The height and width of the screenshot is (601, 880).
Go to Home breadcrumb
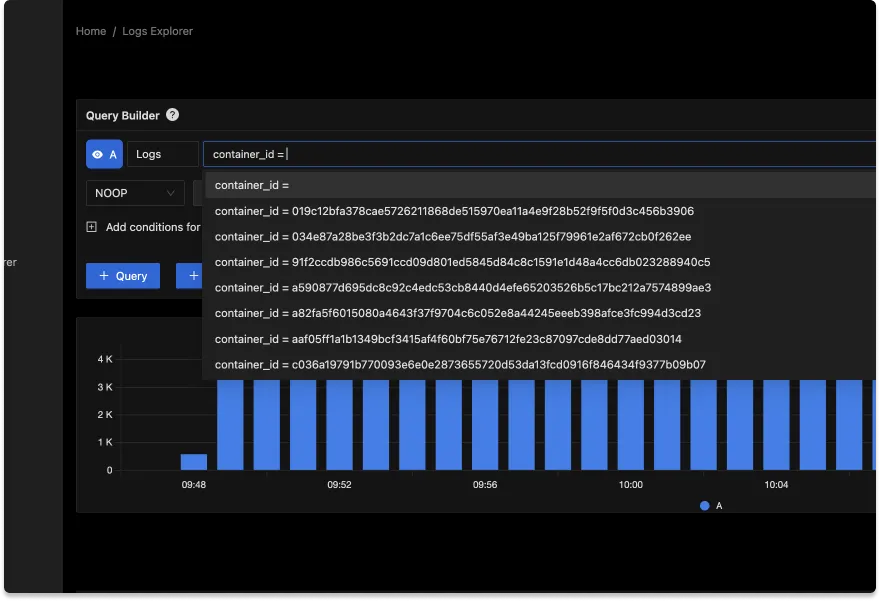(x=91, y=31)
